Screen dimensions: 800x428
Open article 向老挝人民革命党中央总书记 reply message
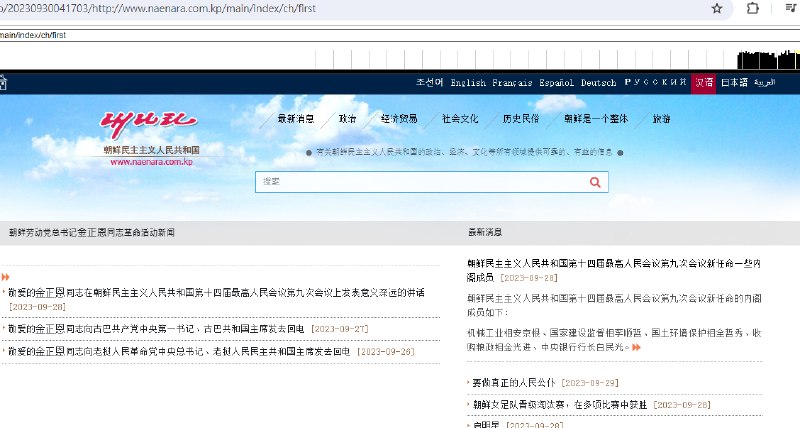[x=179, y=351]
